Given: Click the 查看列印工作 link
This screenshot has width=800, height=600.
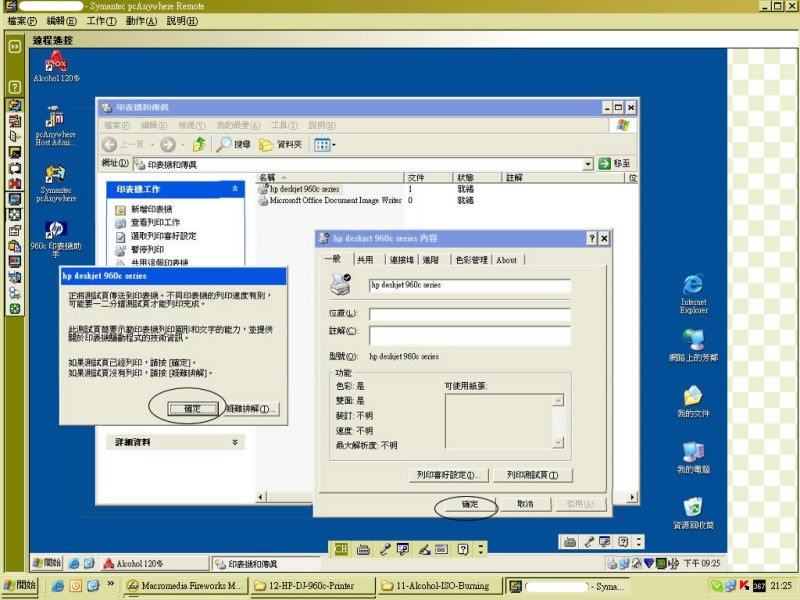Looking at the screenshot, I should tap(155, 222).
